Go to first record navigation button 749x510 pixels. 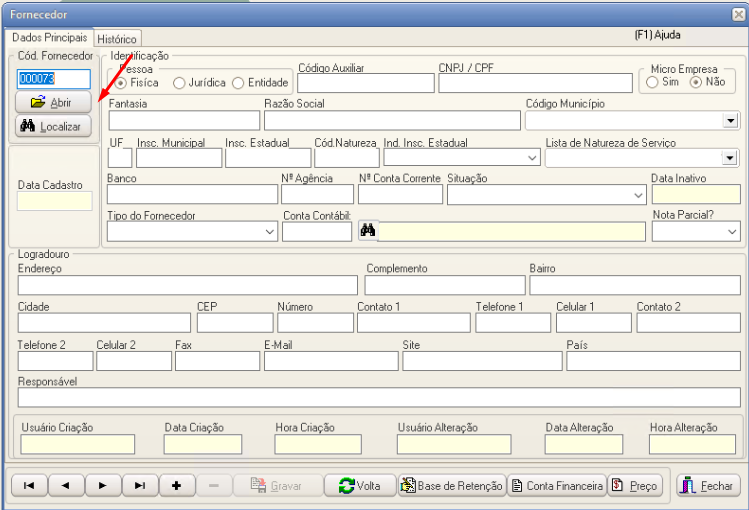(x=28, y=485)
